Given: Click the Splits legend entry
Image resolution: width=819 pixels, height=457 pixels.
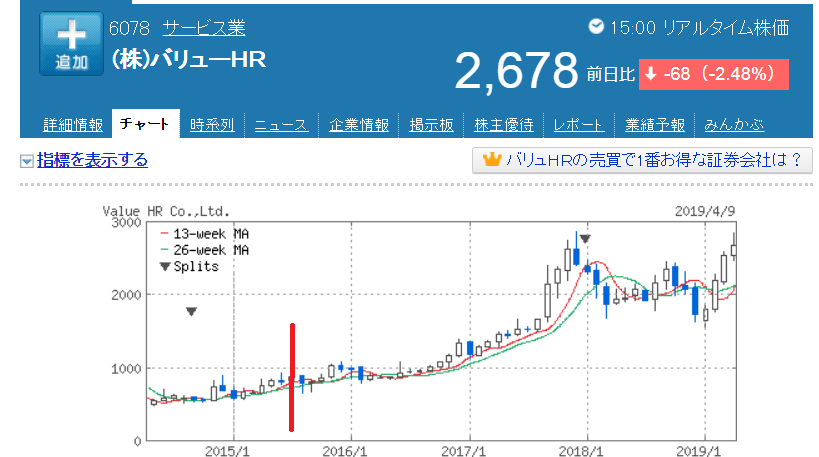Looking at the screenshot, I should pos(189,266).
